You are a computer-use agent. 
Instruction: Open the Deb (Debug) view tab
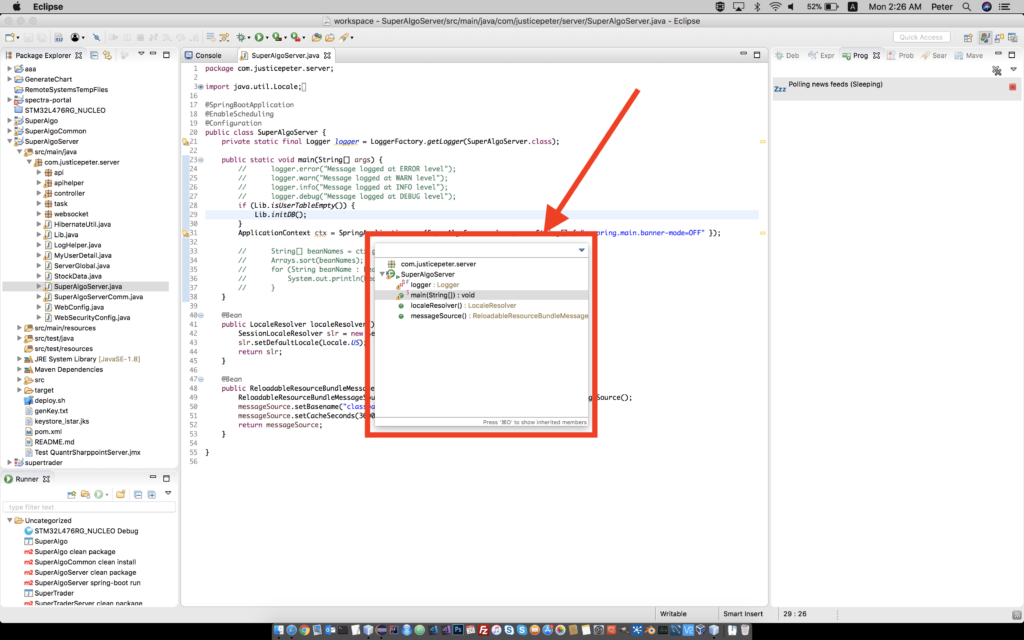tap(787, 56)
